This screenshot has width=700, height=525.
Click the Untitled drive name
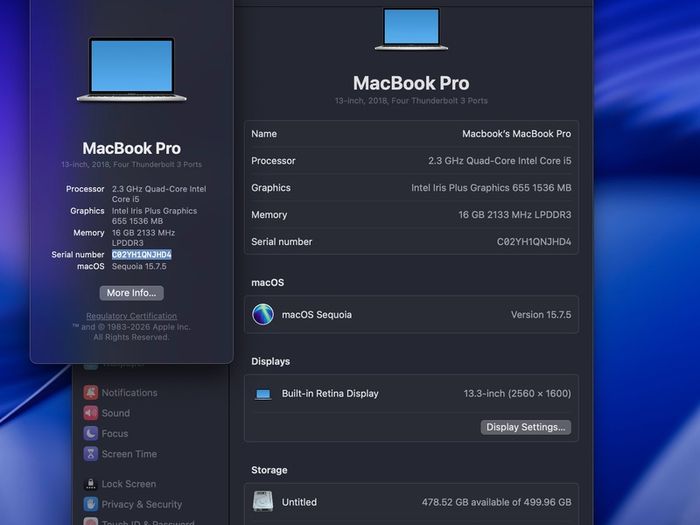pyautogui.click(x=299, y=502)
